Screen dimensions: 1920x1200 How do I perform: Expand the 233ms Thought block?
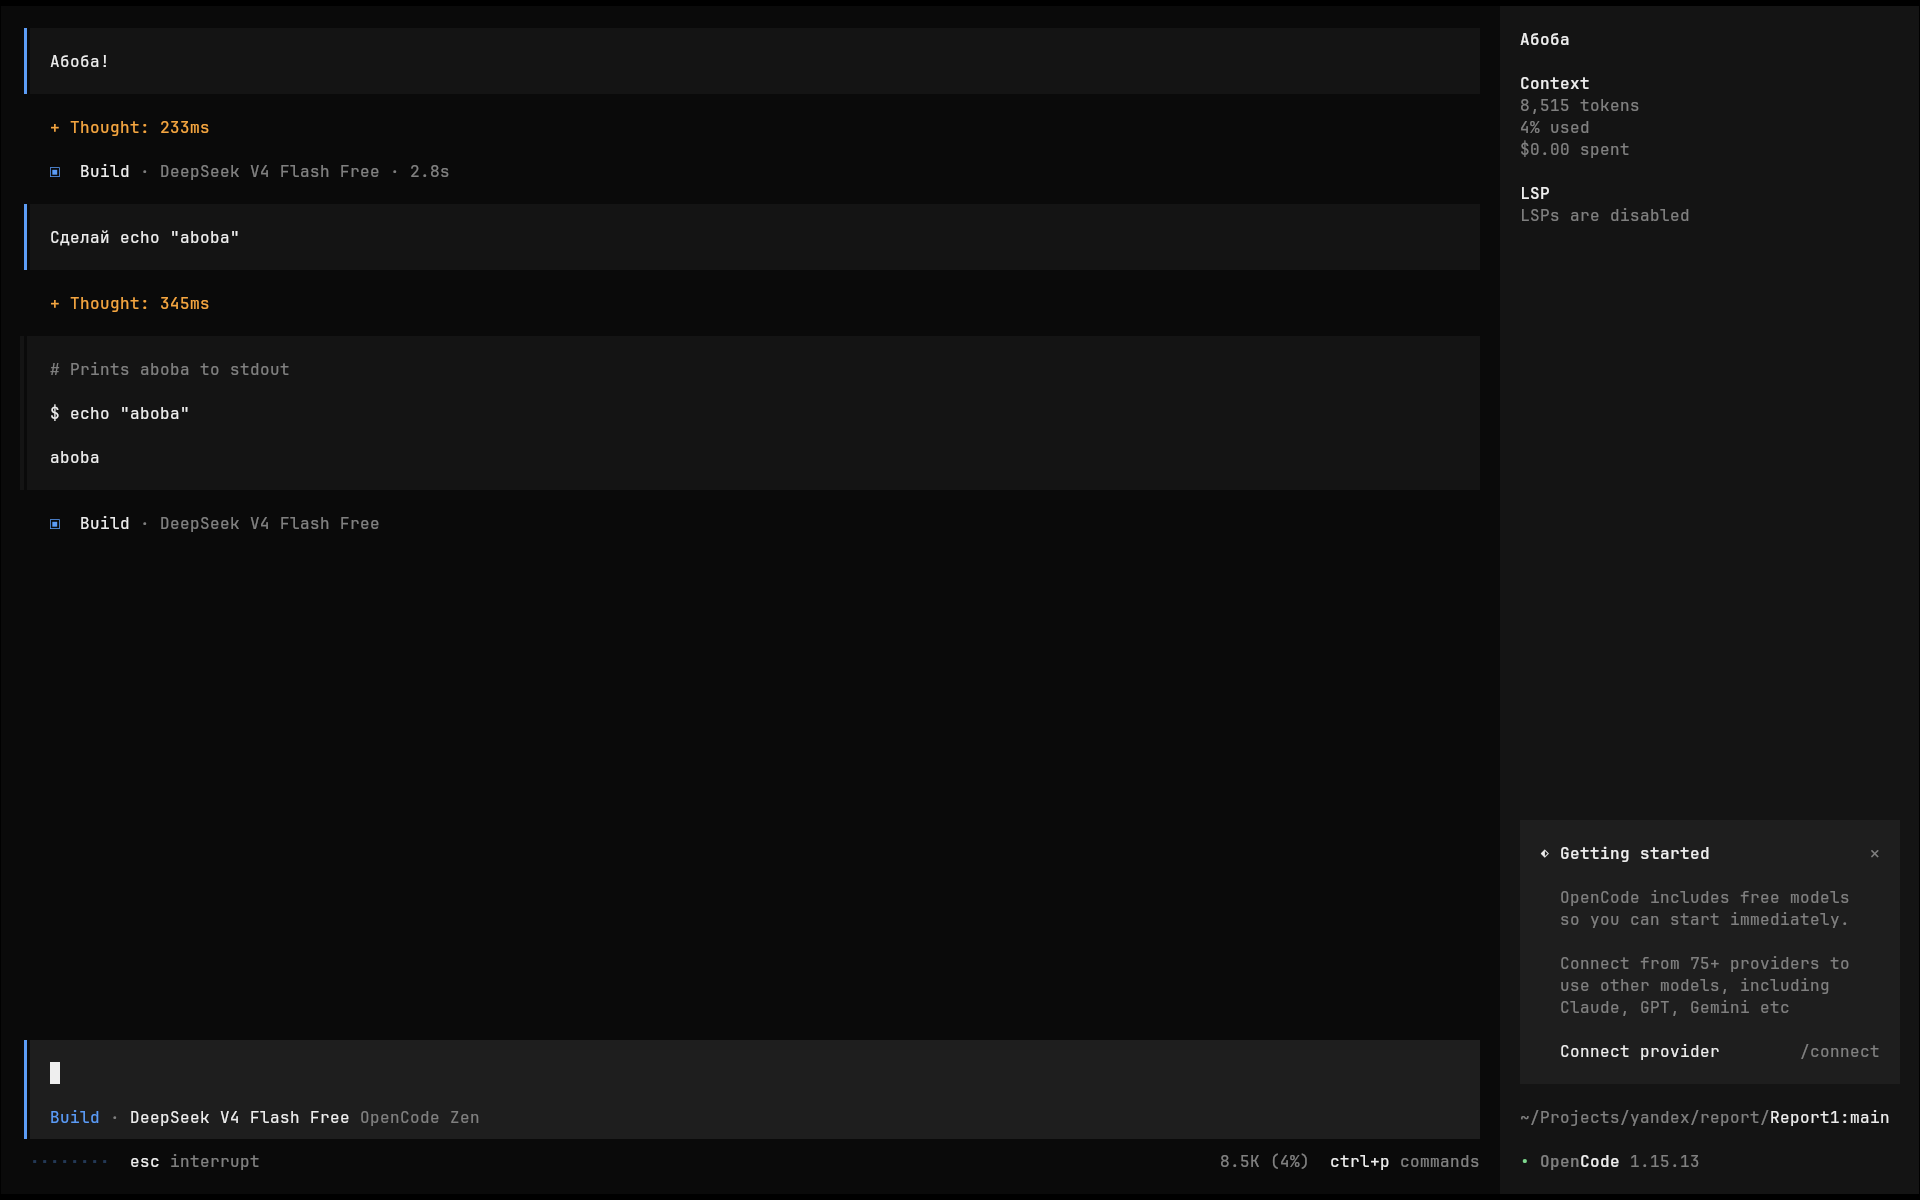[x=130, y=128]
